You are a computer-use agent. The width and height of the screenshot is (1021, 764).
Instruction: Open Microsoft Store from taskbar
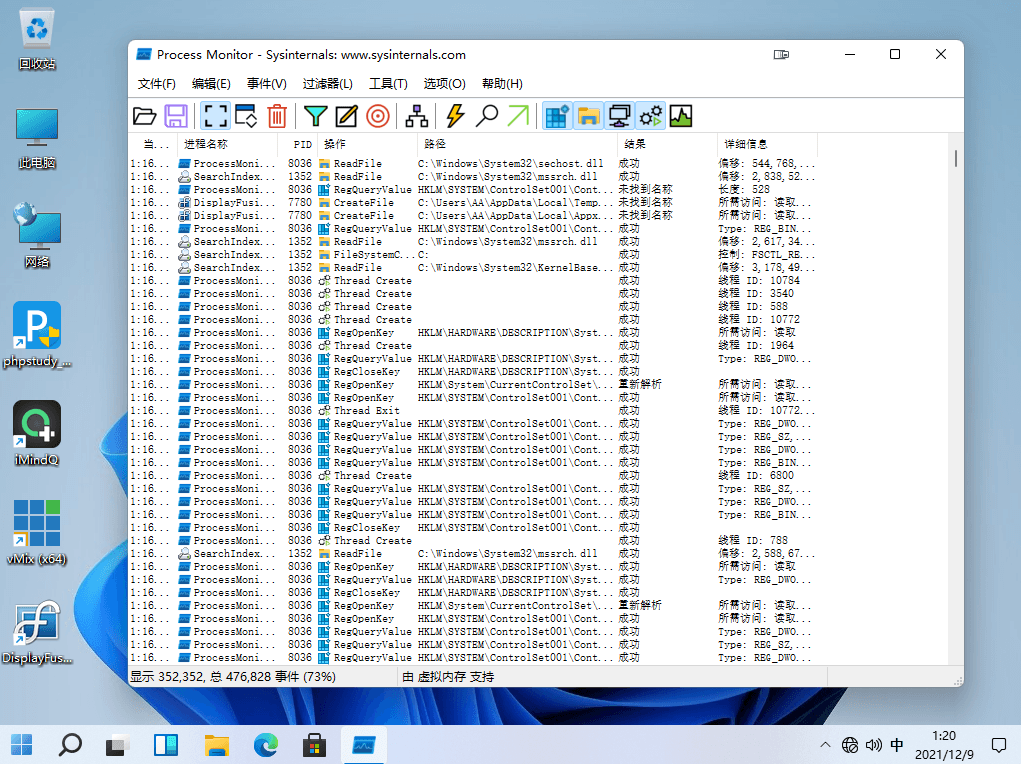(x=315, y=744)
